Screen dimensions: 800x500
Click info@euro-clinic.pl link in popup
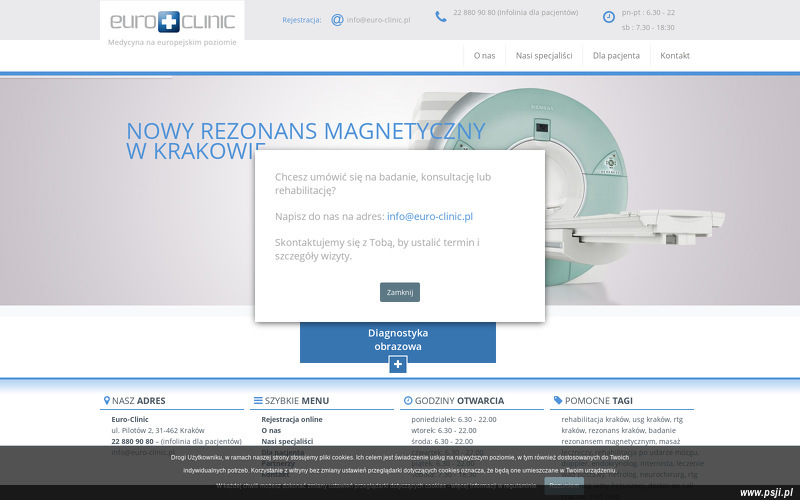click(430, 216)
